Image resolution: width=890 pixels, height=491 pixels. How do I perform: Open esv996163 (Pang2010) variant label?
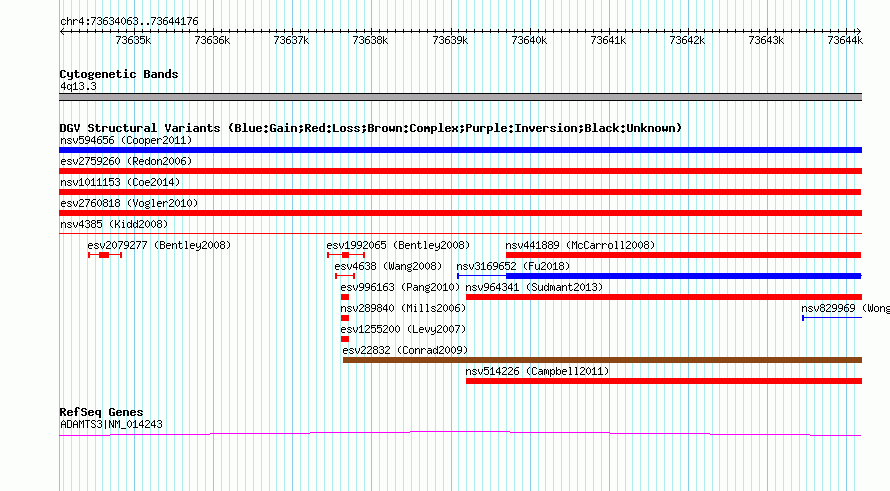400,287
